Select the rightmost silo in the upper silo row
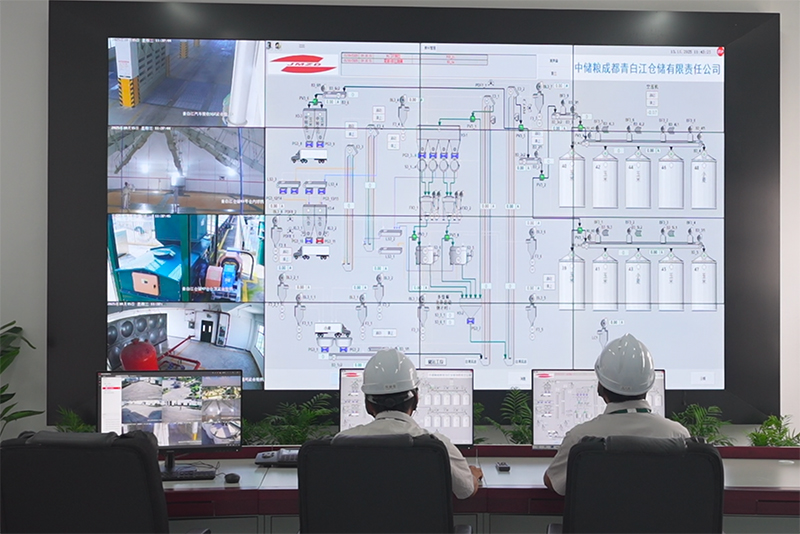 coord(703,180)
